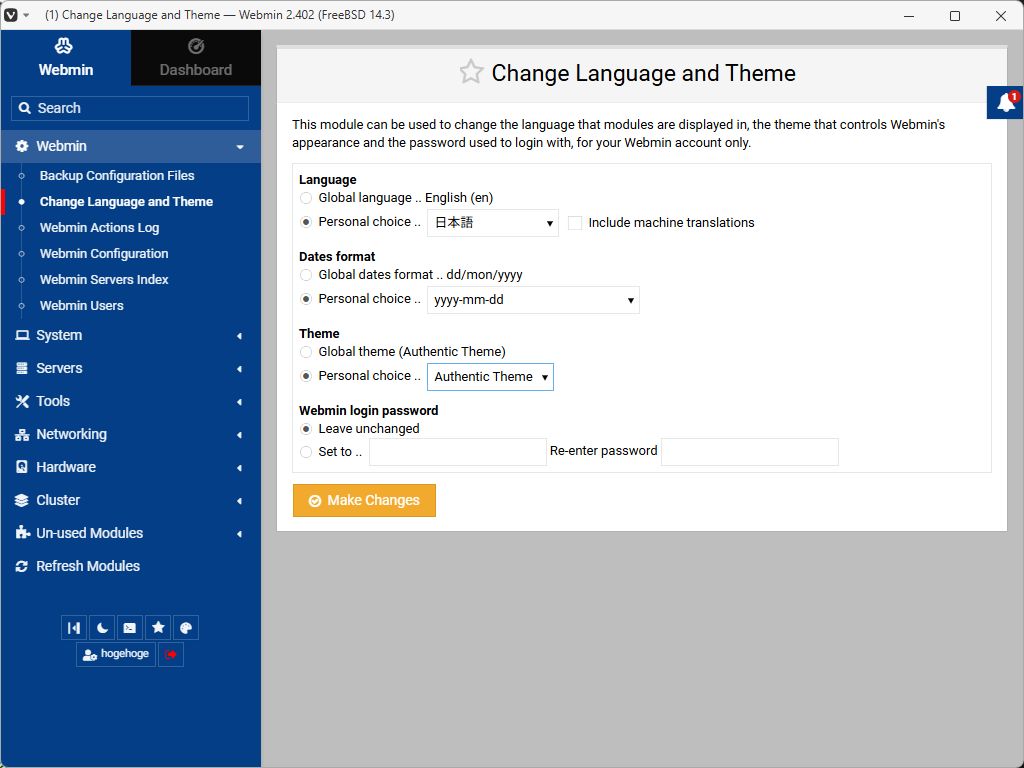
Task: Open Webmin Servers Index
Action: [x=104, y=280]
